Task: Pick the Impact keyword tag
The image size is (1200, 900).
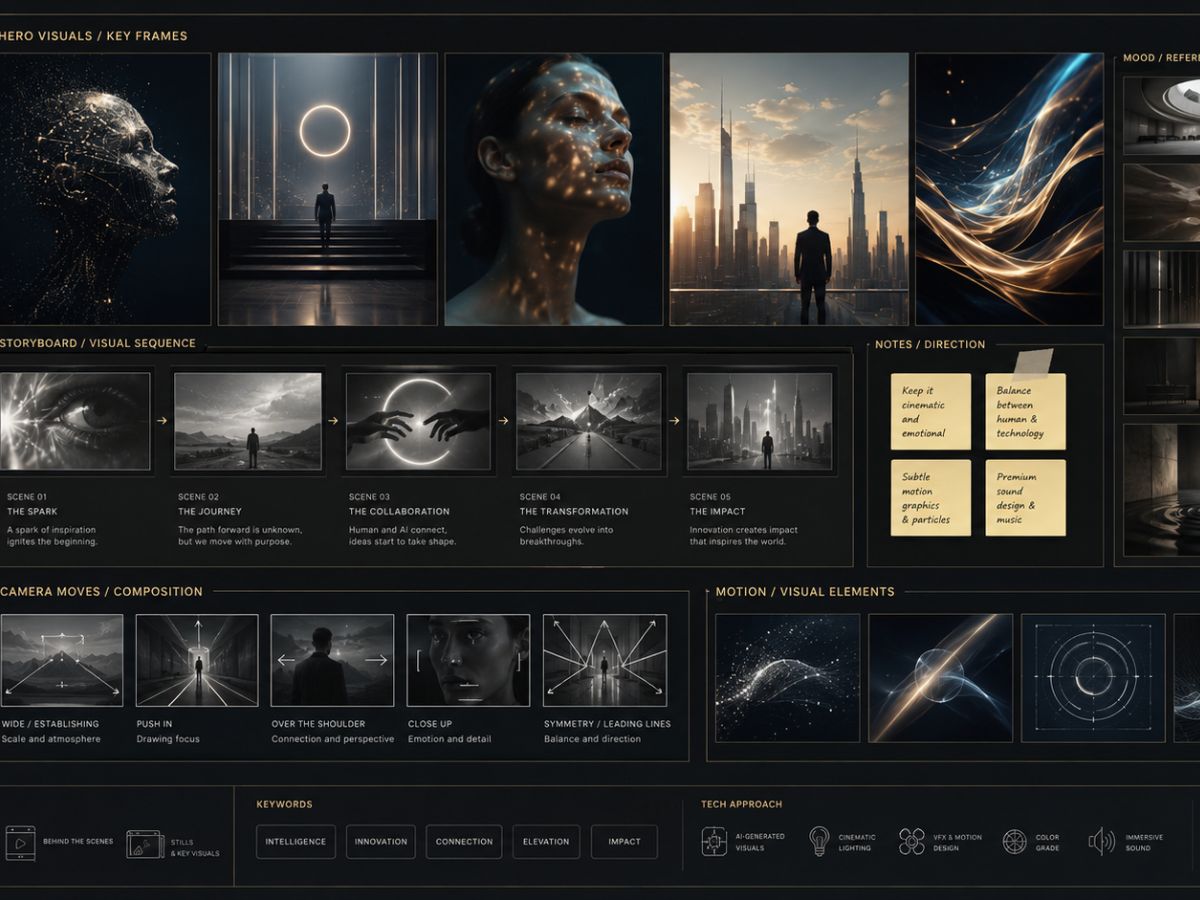Action: click(624, 842)
